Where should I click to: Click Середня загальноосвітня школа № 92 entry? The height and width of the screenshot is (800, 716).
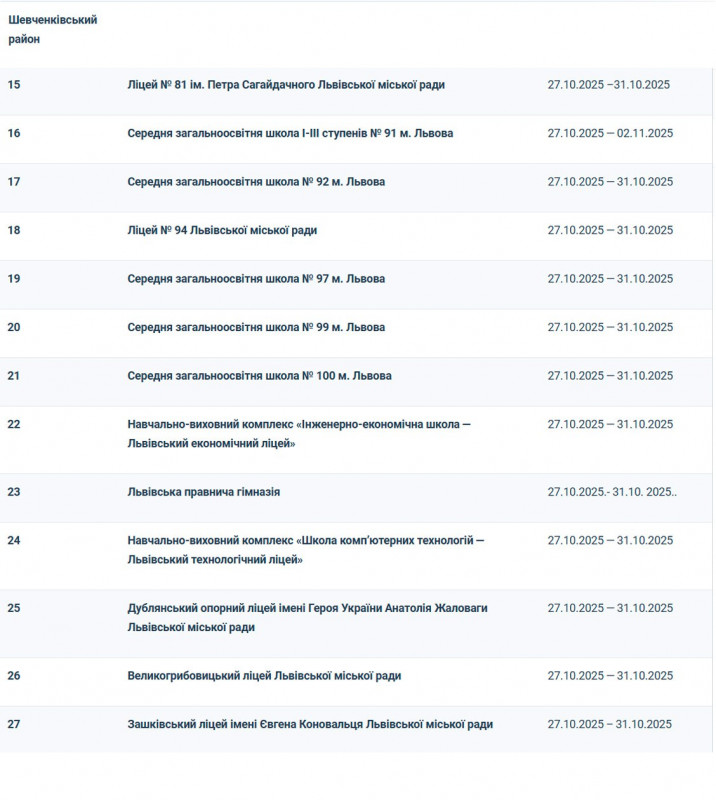pos(256,182)
